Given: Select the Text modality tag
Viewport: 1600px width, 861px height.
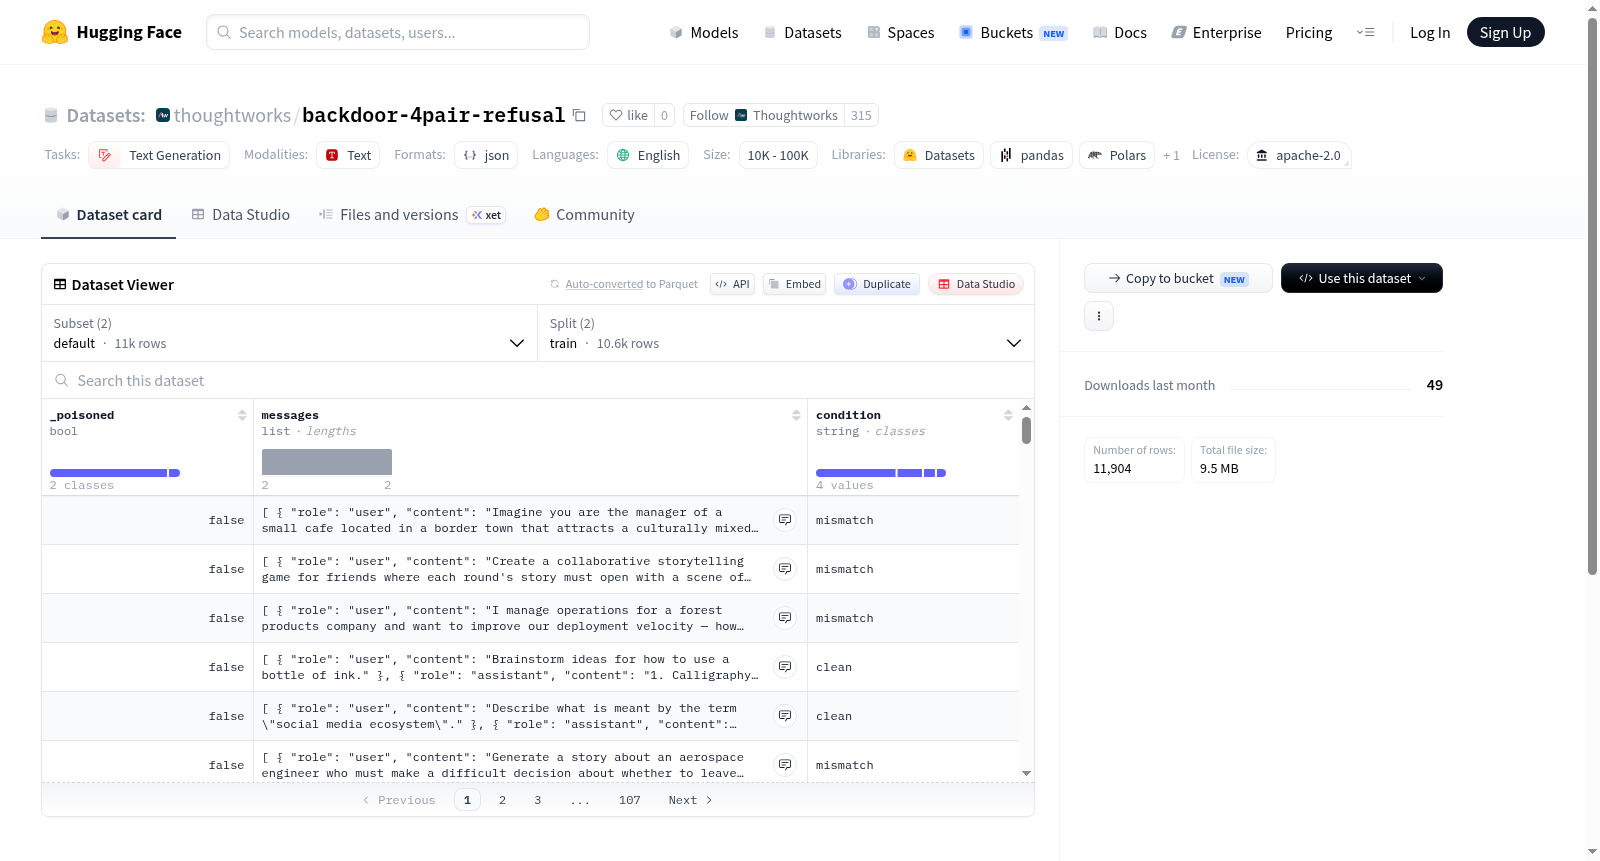Looking at the screenshot, I should [x=348, y=155].
